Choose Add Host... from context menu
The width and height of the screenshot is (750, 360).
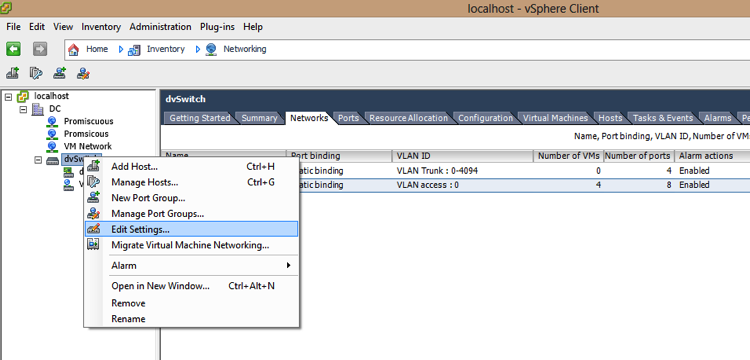coord(191,166)
